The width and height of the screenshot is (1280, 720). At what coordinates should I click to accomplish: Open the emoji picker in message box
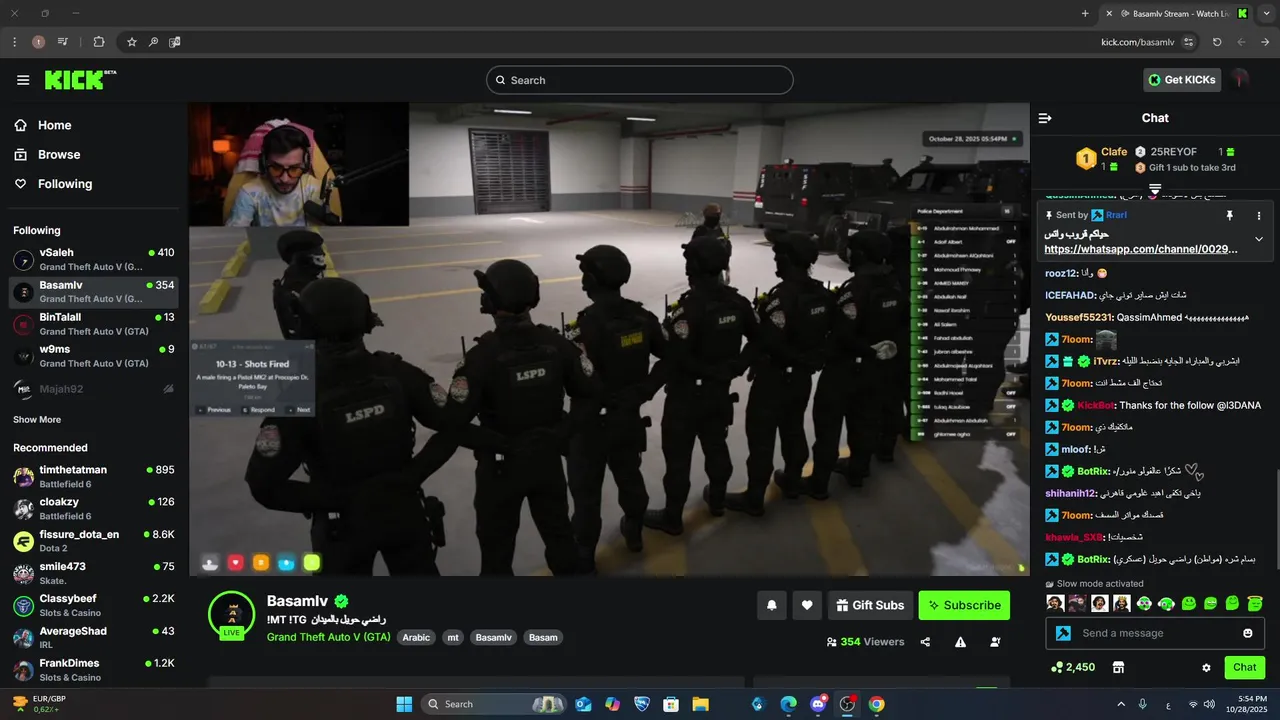pos(1247,633)
